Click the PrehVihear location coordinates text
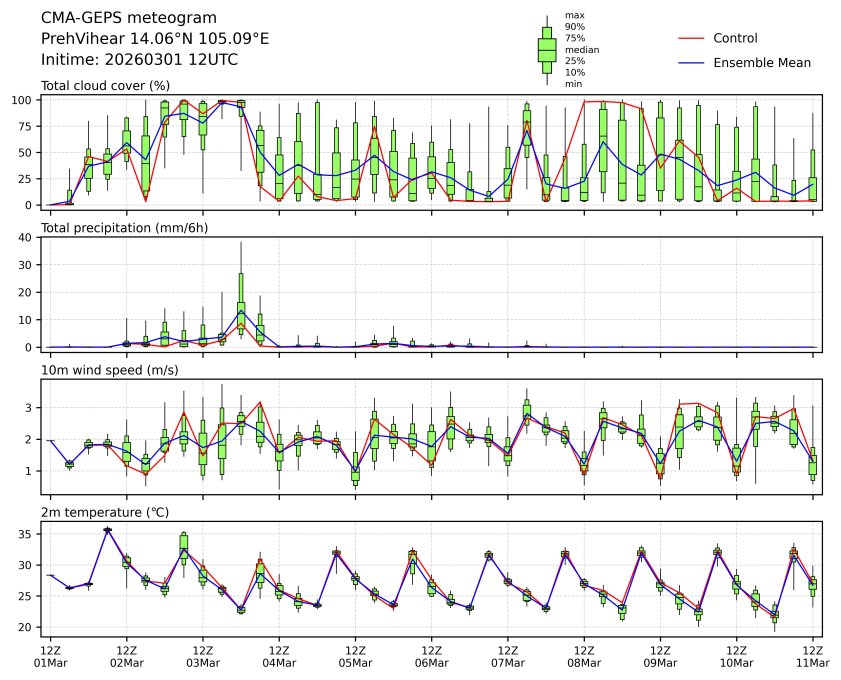The image size is (841, 680). (x=154, y=38)
